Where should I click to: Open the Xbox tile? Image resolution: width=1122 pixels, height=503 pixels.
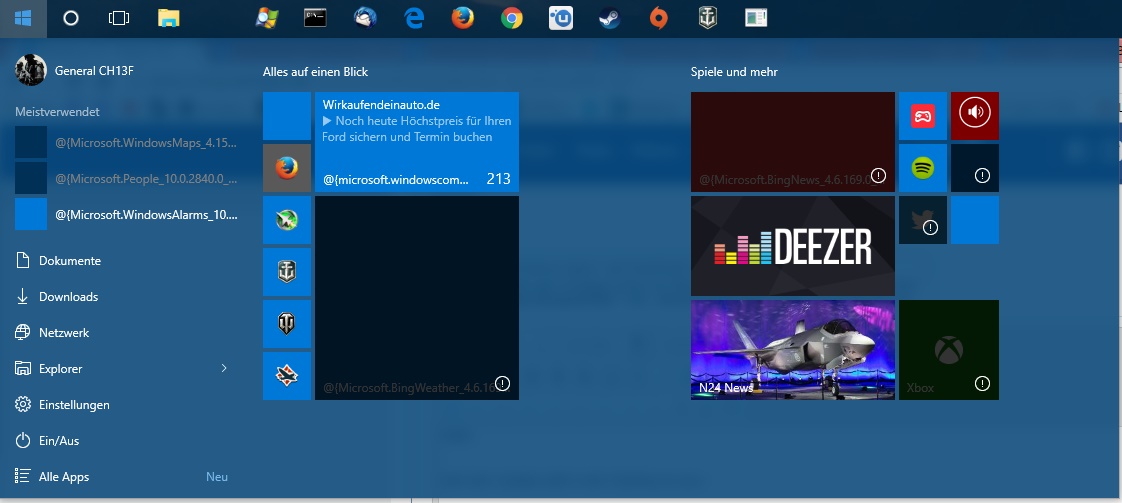(949, 350)
